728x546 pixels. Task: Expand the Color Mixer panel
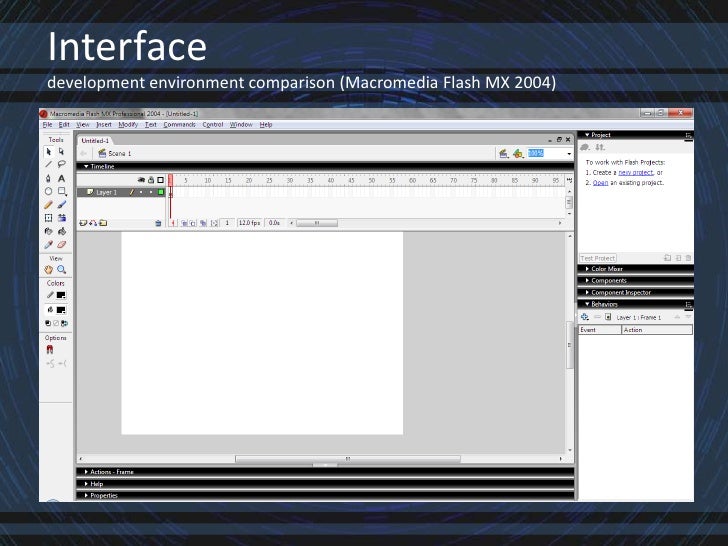click(587, 269)
